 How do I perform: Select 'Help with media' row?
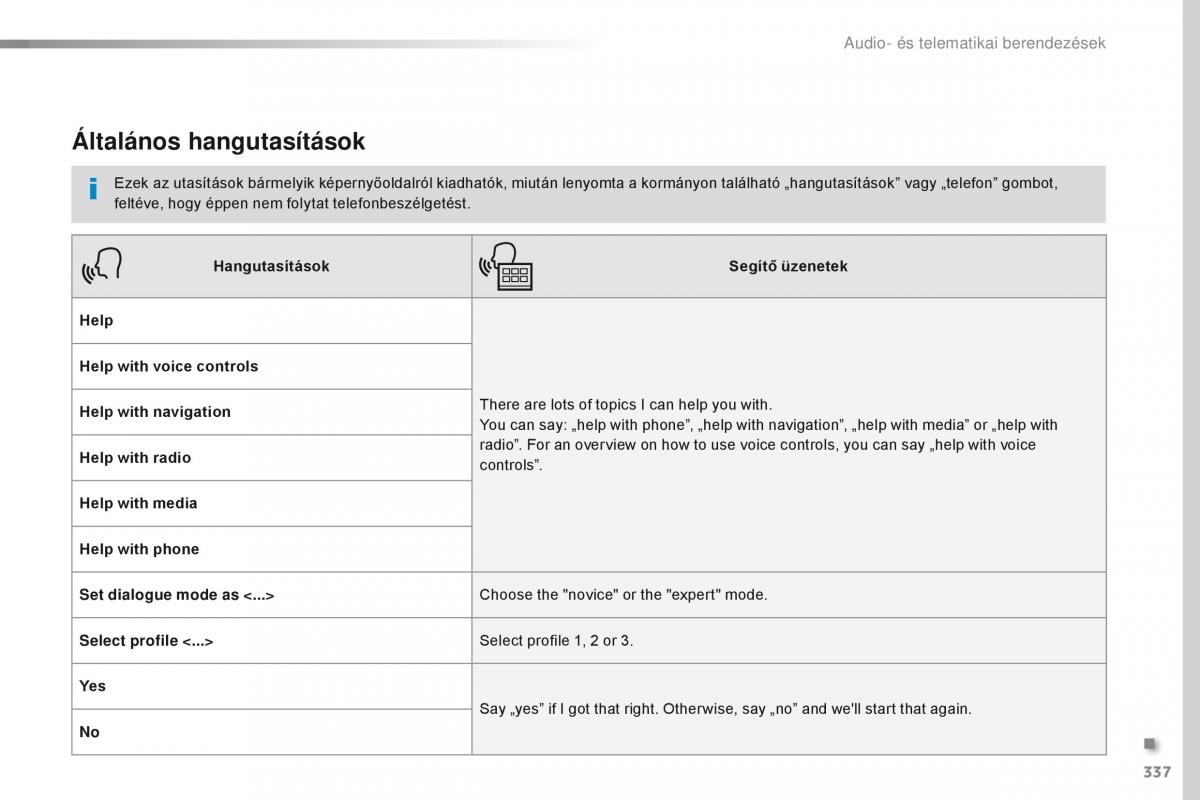[272, 504]
